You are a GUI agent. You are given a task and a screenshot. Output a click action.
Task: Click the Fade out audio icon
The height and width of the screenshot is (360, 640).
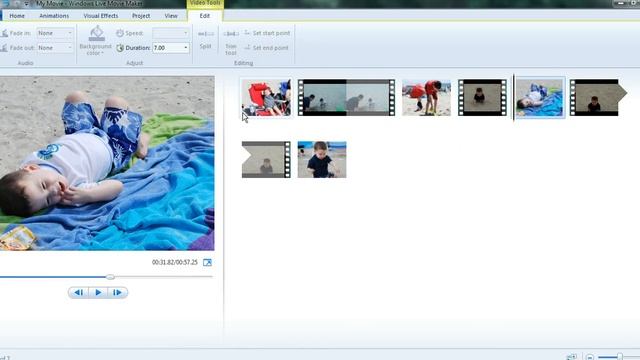pyautogui.click(x=4, y=48)
